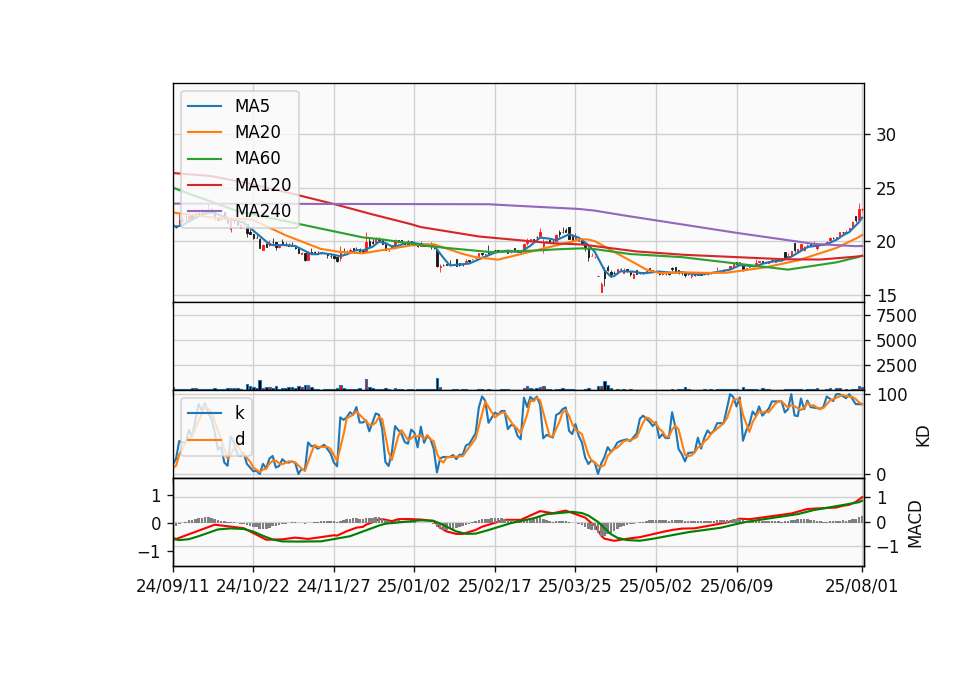Click the 24/10/22 date label
This screenshot has height=690, width=960.
pos(253,586)
